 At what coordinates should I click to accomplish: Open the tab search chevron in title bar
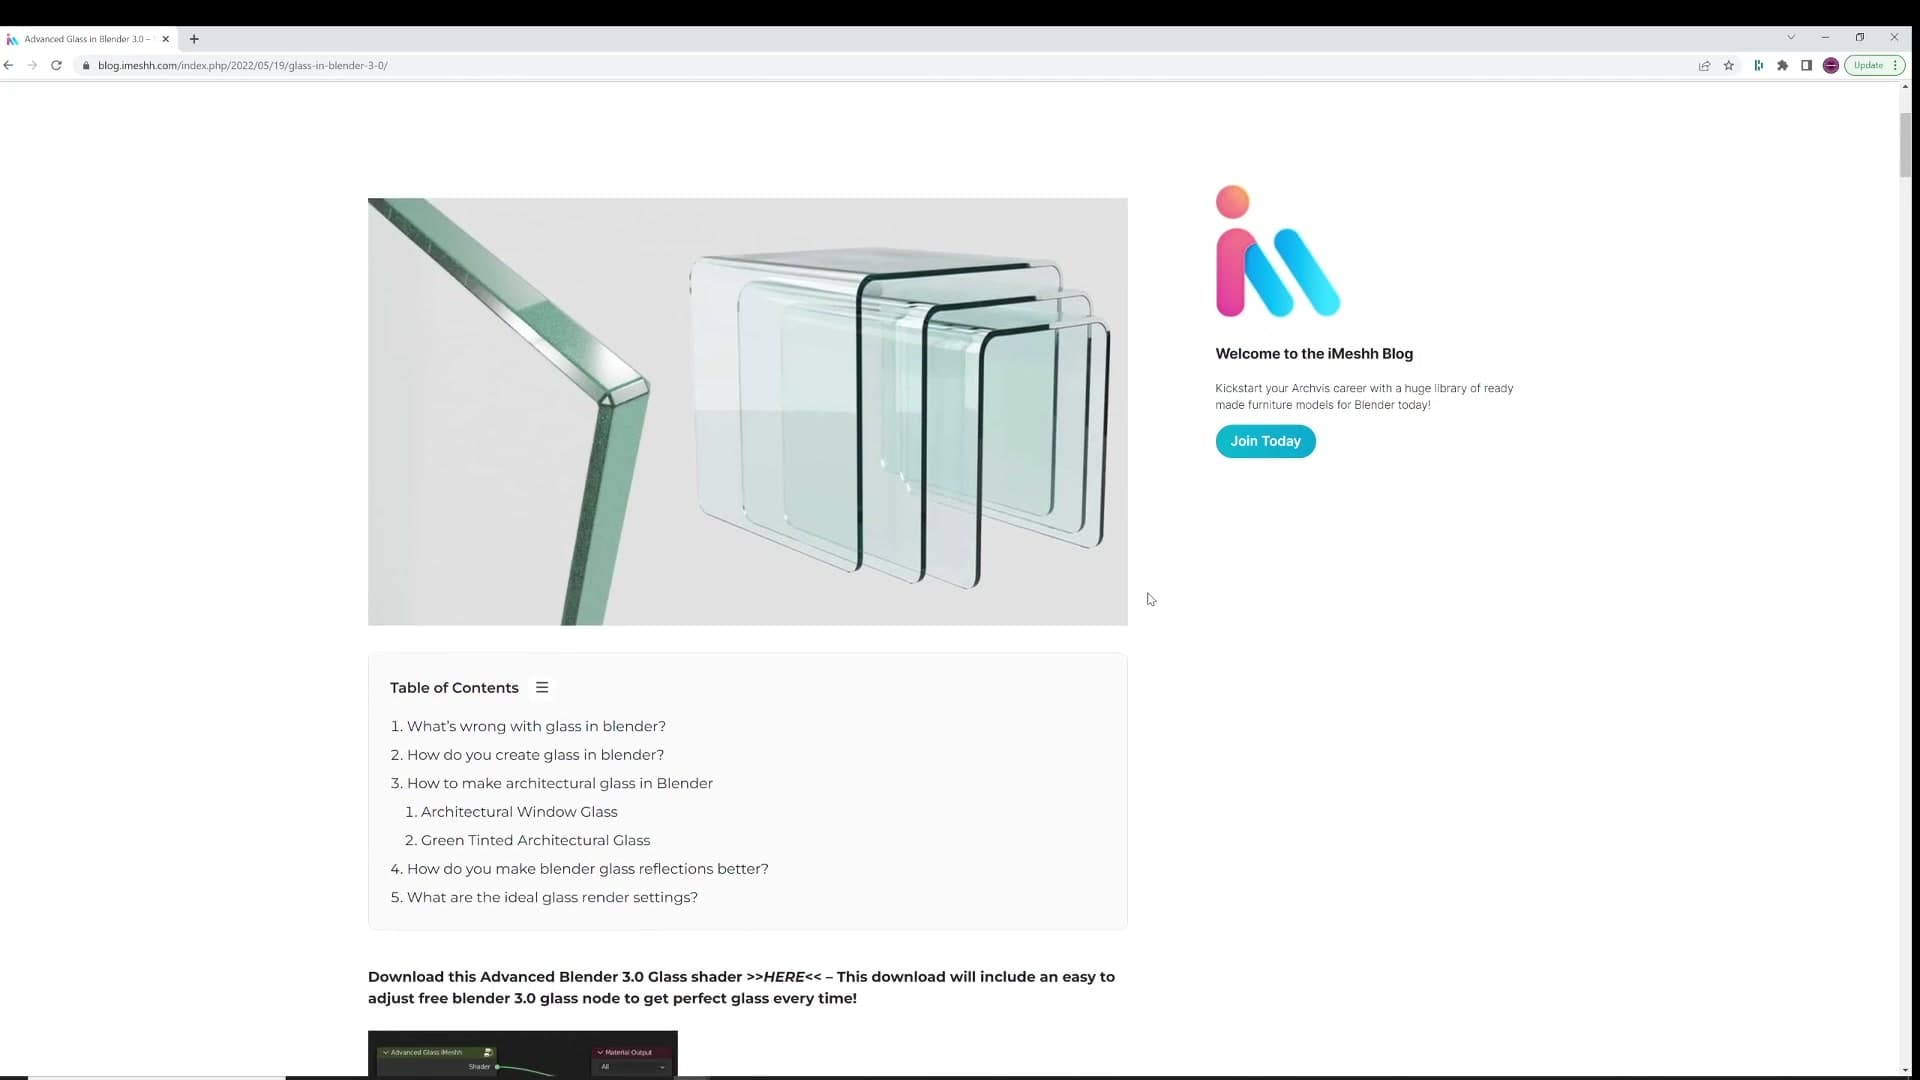1791,37
